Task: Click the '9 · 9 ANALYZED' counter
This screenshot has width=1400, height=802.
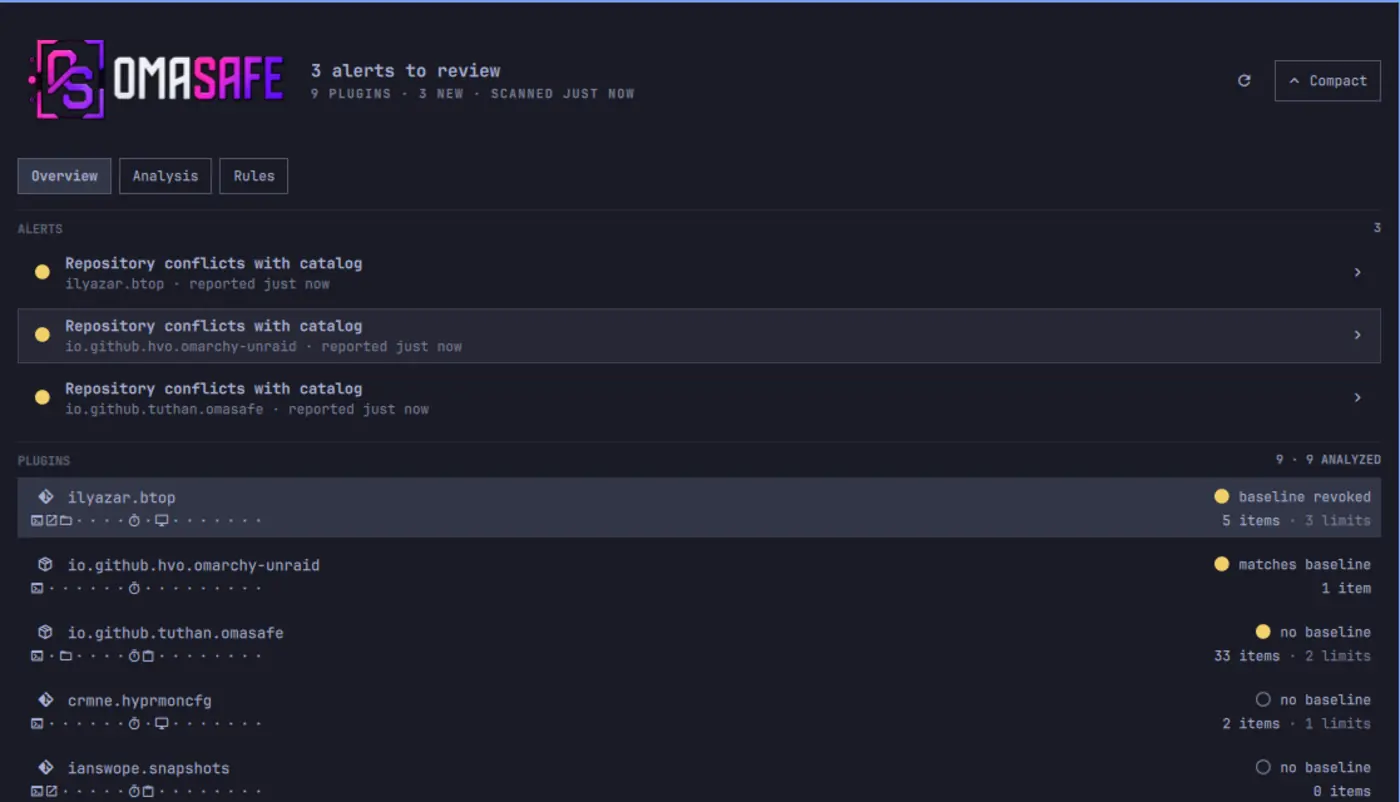Action: tap(1328, 460)
